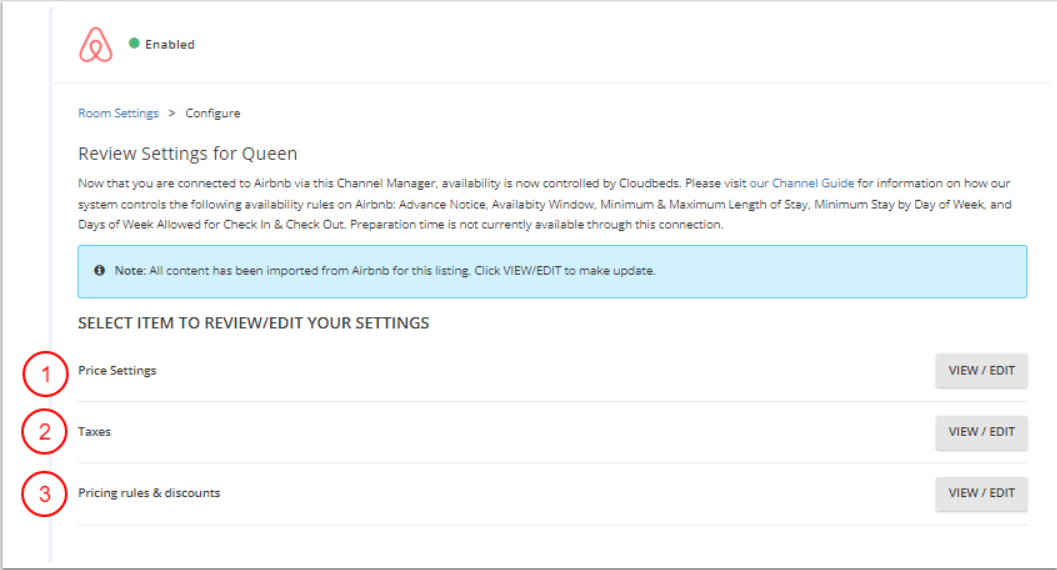
Task: Edit Pricing rules & discounts via VIEW / EDIT
Action: pos(981,493)
